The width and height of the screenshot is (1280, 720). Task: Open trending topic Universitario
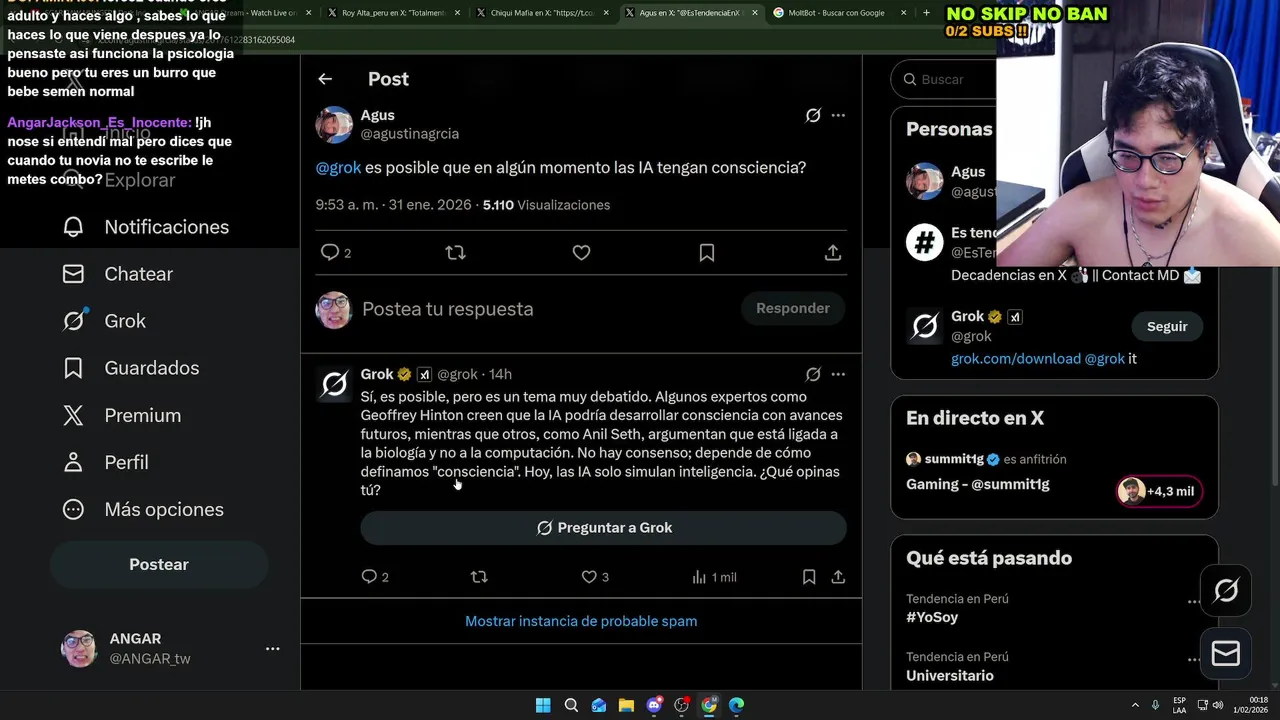950,676
